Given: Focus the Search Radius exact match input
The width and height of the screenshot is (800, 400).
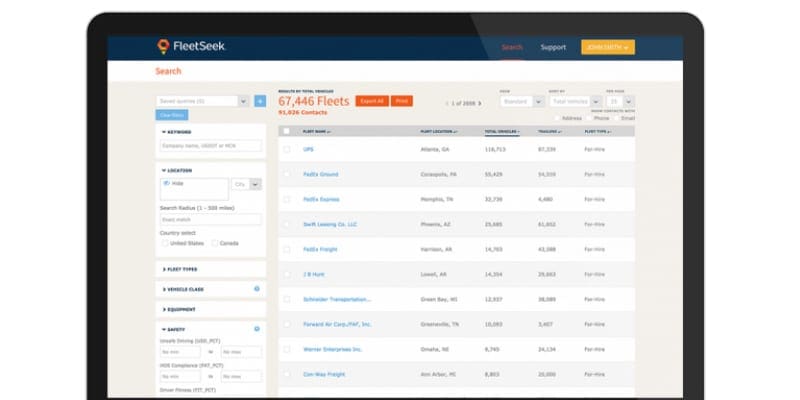Looking at the screenshot, I should tap(211, 219).
